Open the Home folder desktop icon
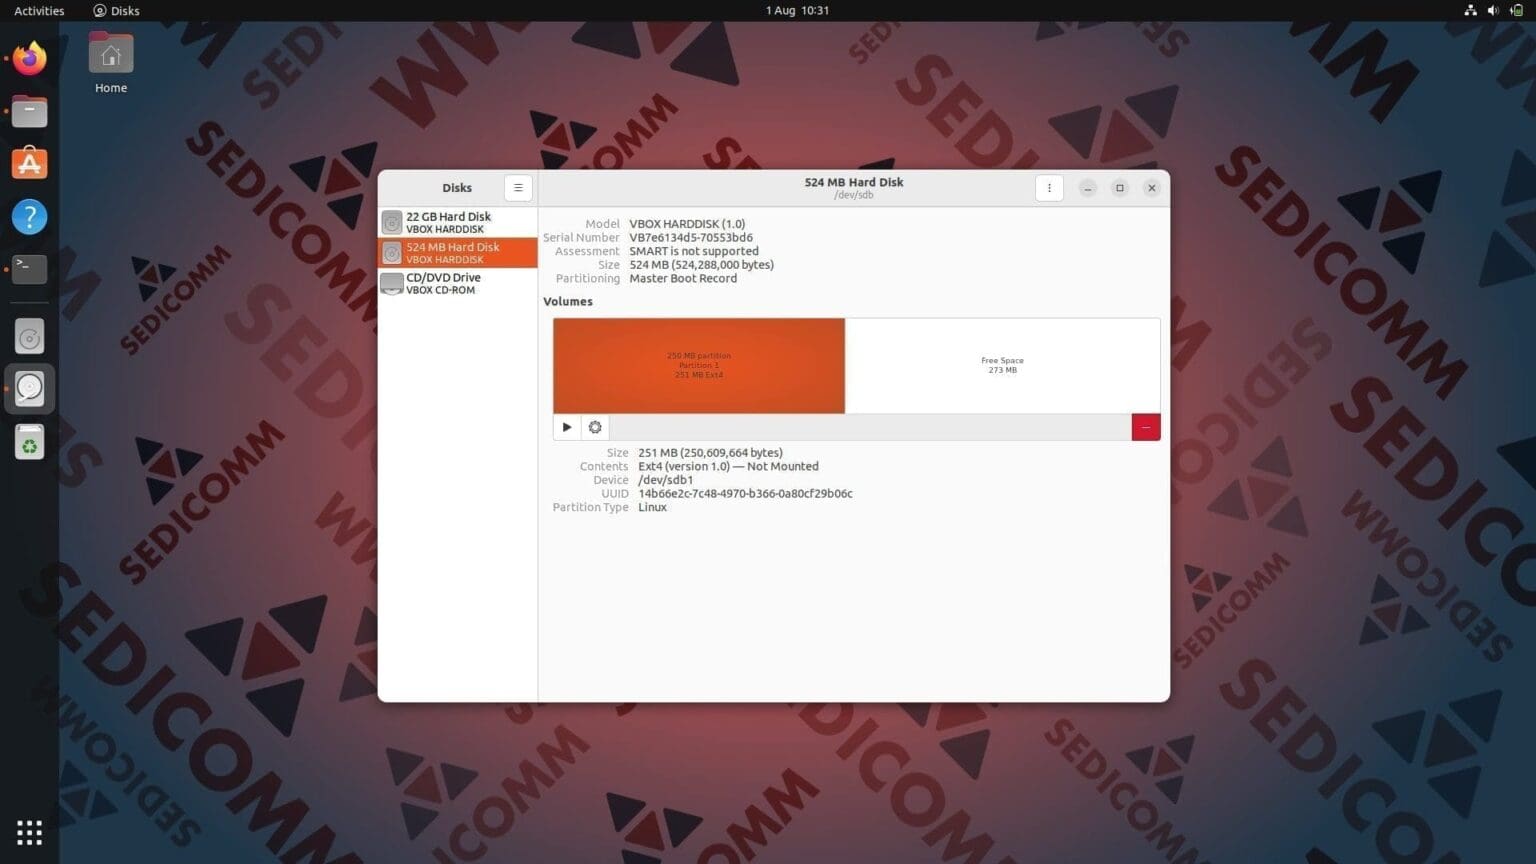 111,63
